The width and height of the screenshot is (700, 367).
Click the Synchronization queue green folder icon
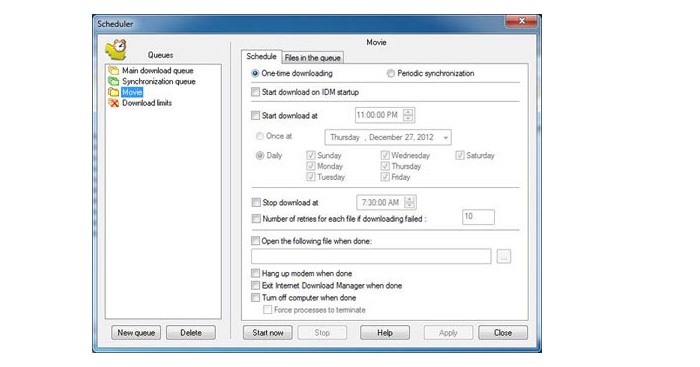point(113,81)
